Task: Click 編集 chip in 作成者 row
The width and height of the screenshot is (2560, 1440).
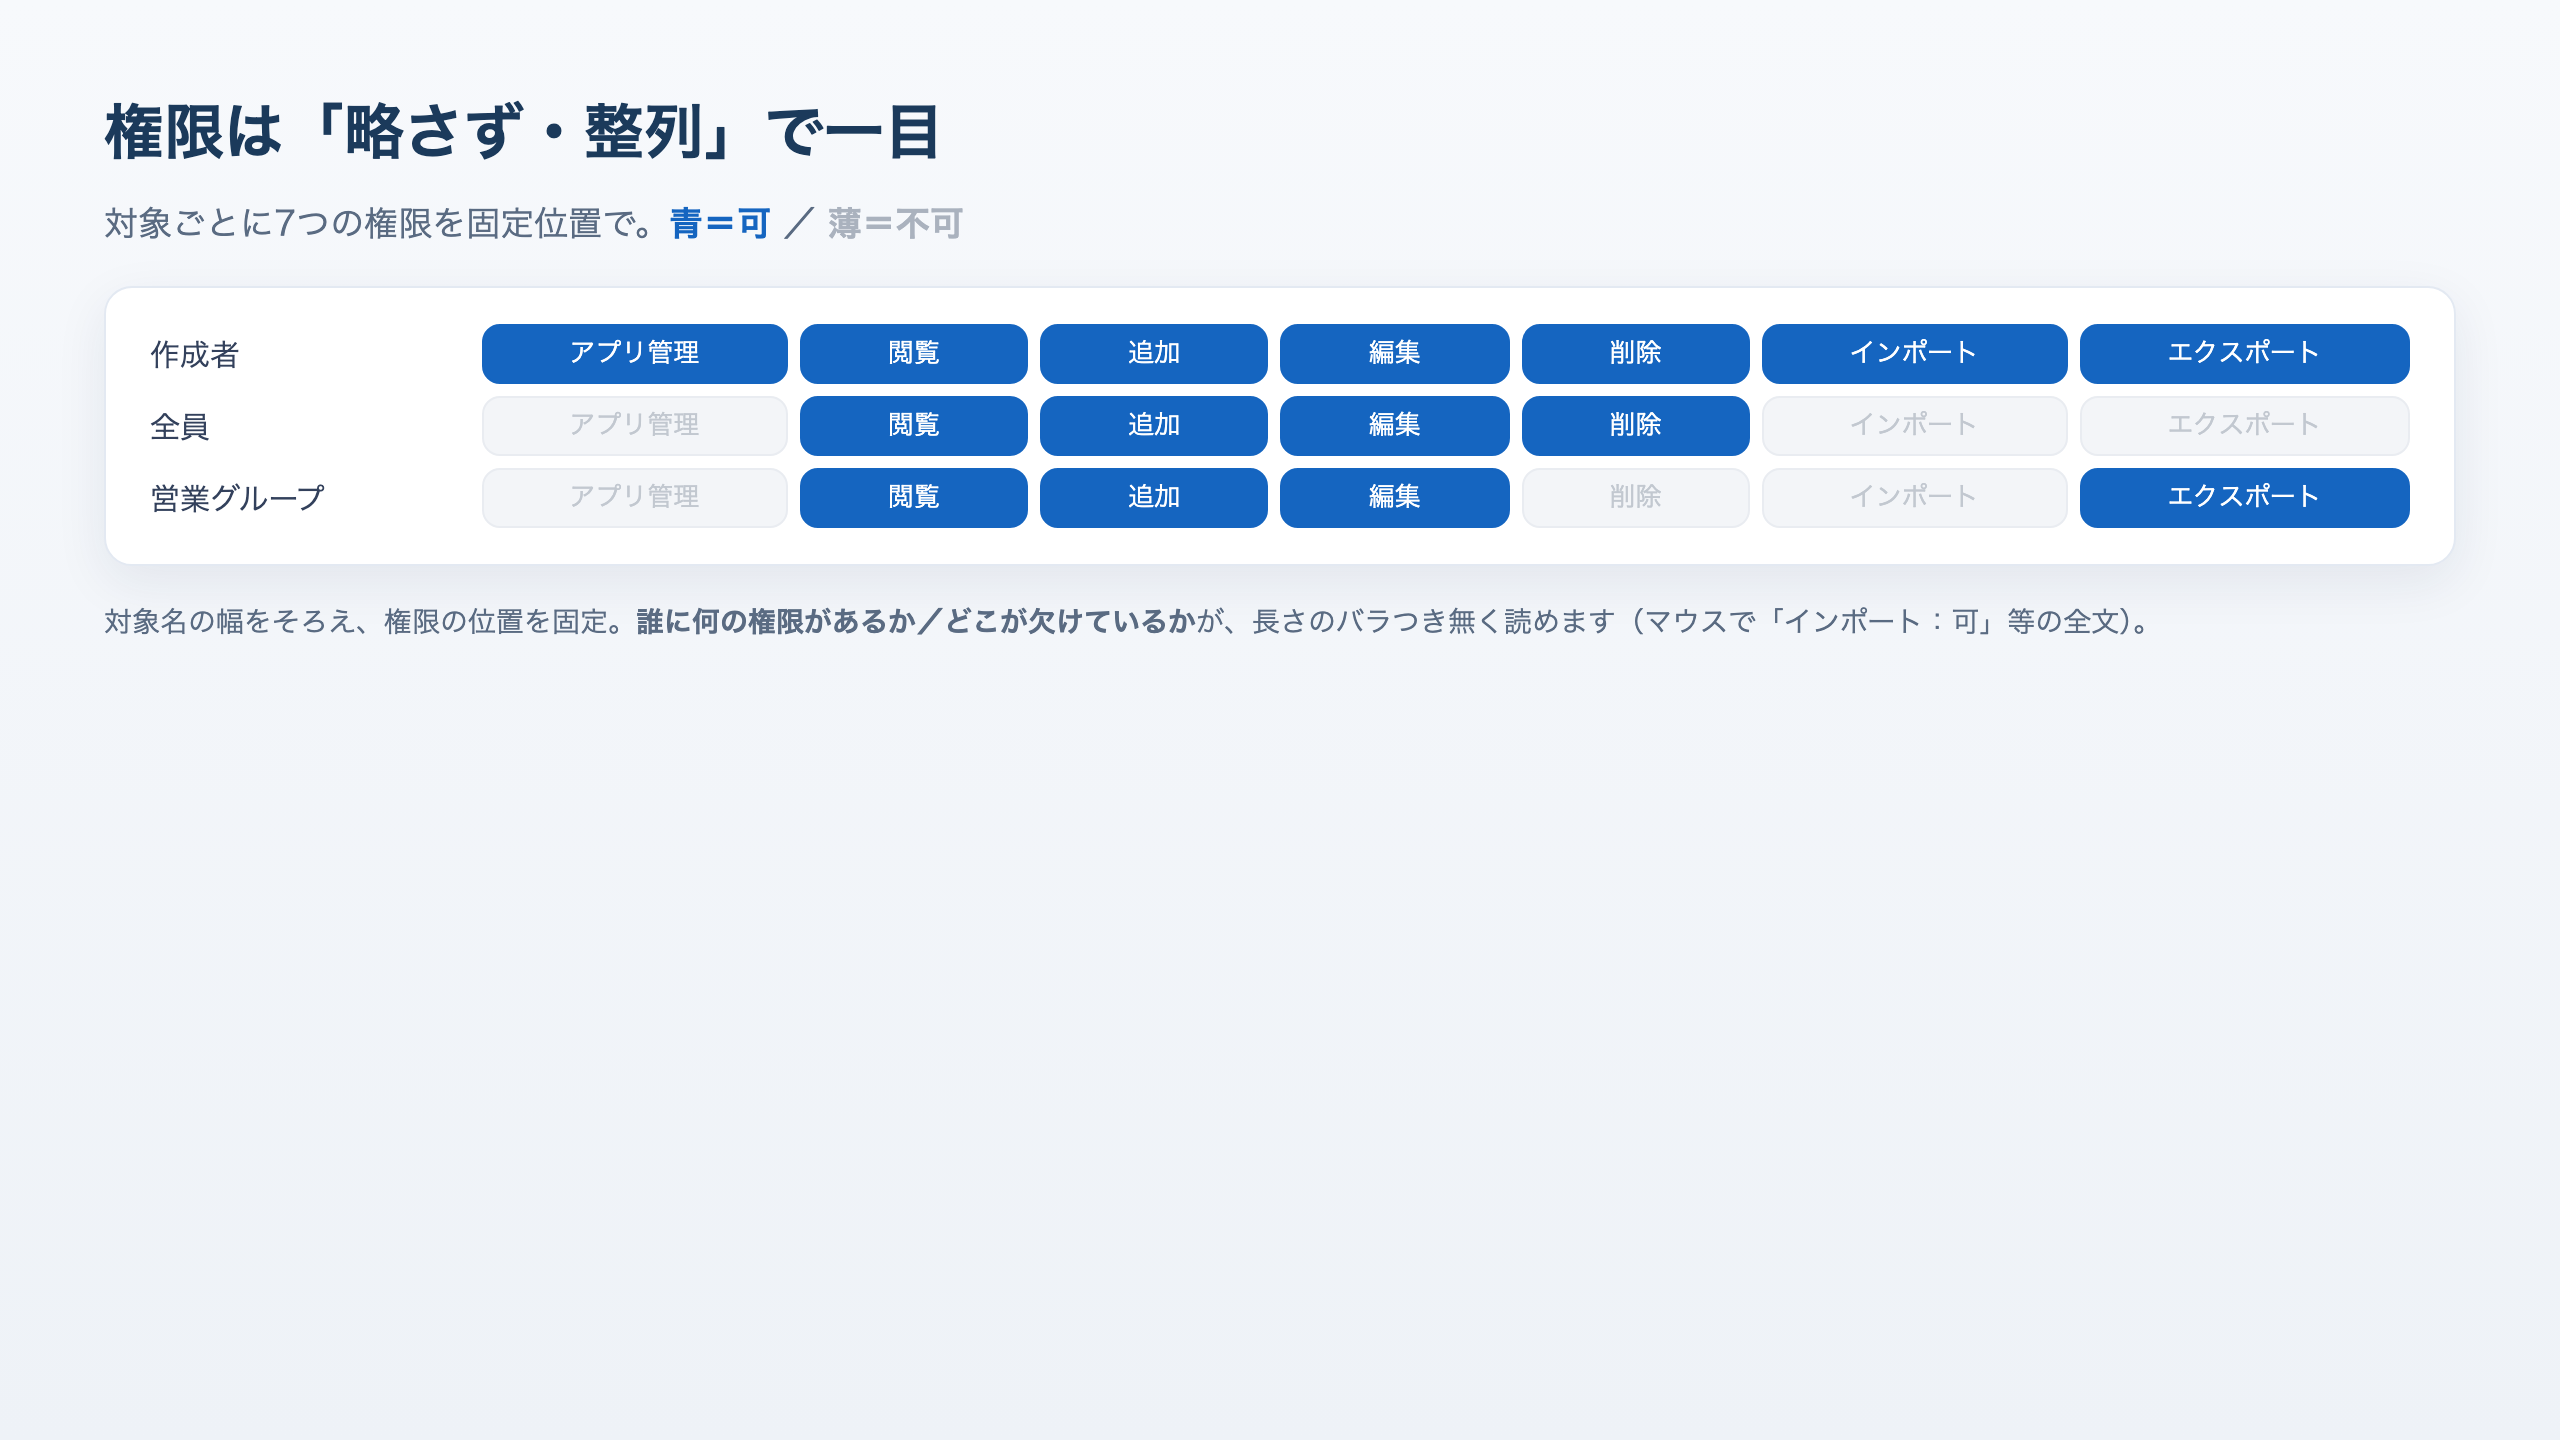Action: (1394, 353)
